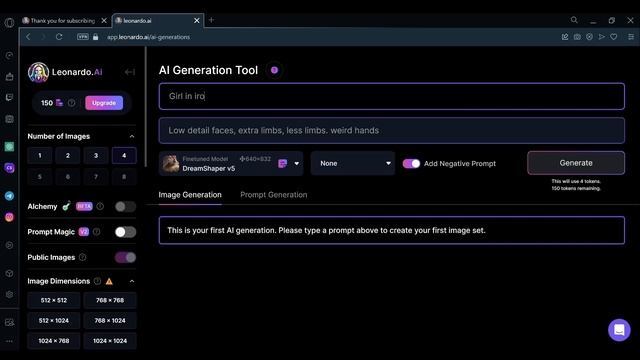
Task: Choose the 768 × 1024 dimension
Action: 110,320
